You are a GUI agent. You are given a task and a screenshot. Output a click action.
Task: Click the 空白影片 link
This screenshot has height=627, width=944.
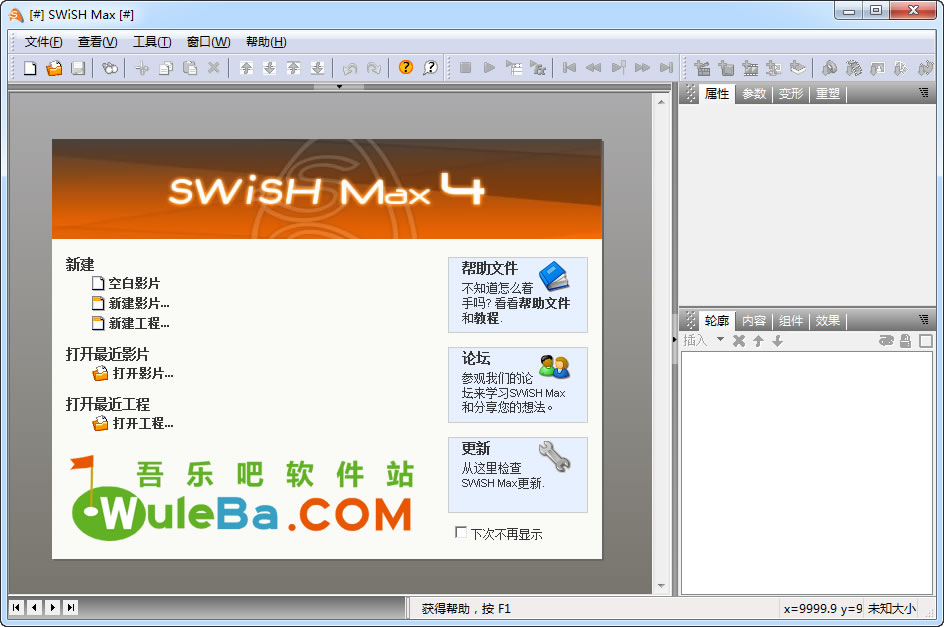134,283
